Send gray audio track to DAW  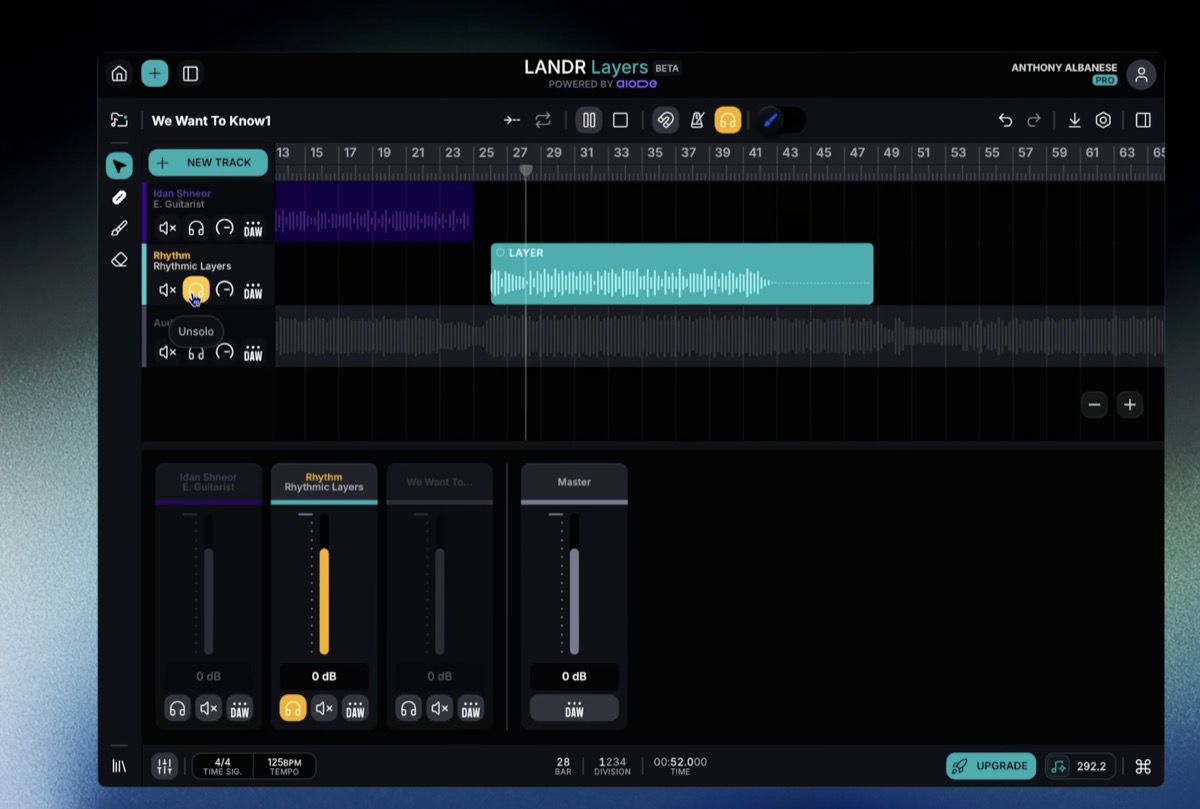tap(253, 352)
